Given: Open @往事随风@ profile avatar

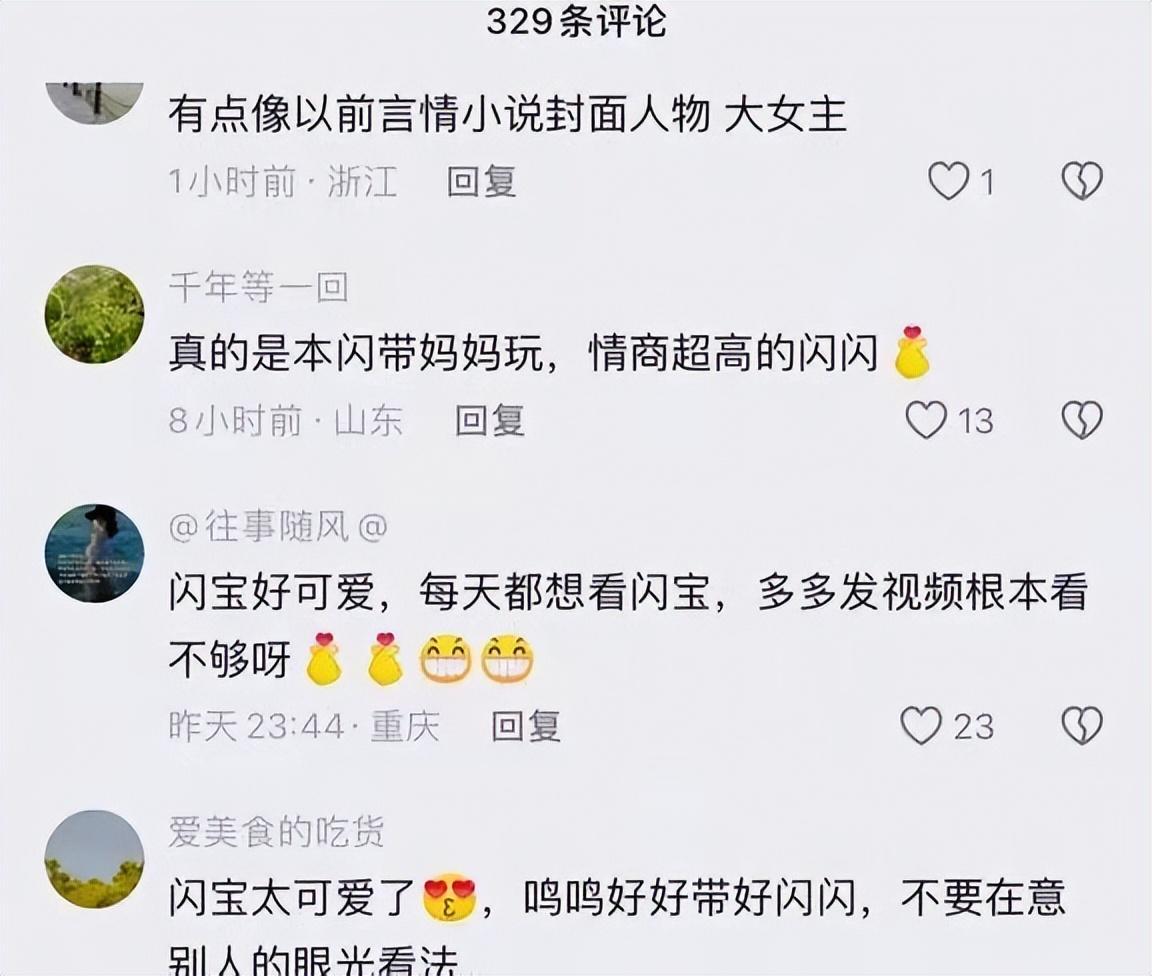Looking at the screenshot, I should [x=95, y=553].
